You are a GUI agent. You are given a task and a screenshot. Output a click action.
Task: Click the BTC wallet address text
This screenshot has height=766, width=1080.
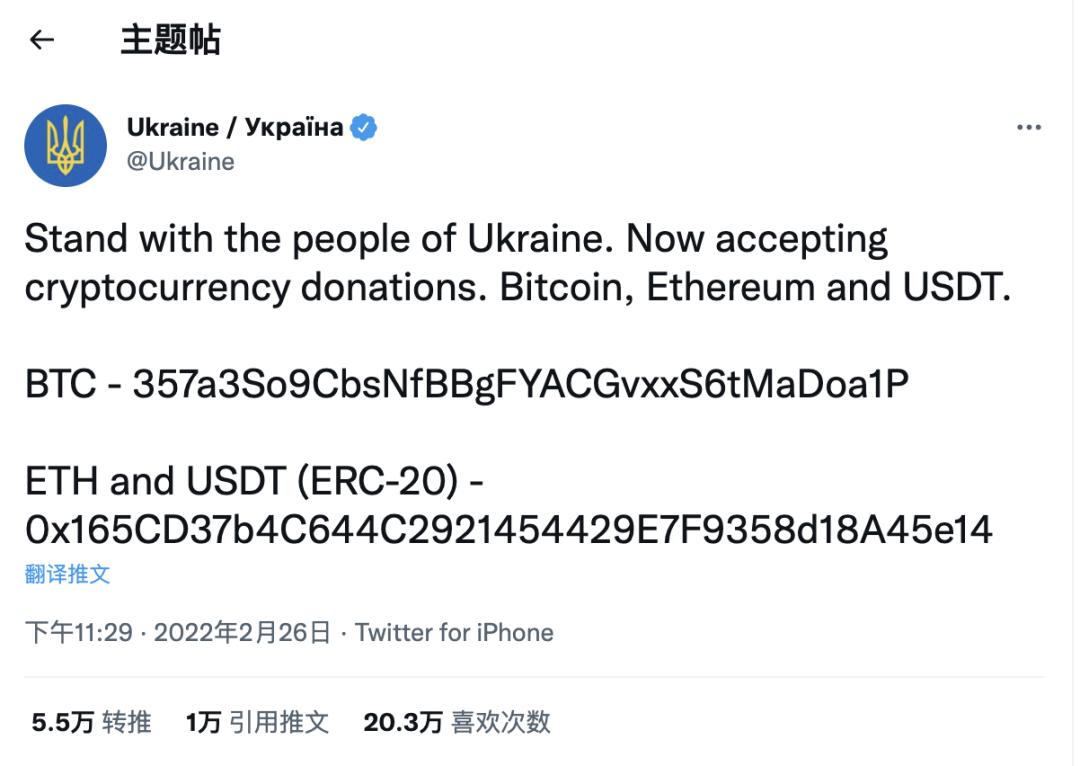[x=520, y=384]
